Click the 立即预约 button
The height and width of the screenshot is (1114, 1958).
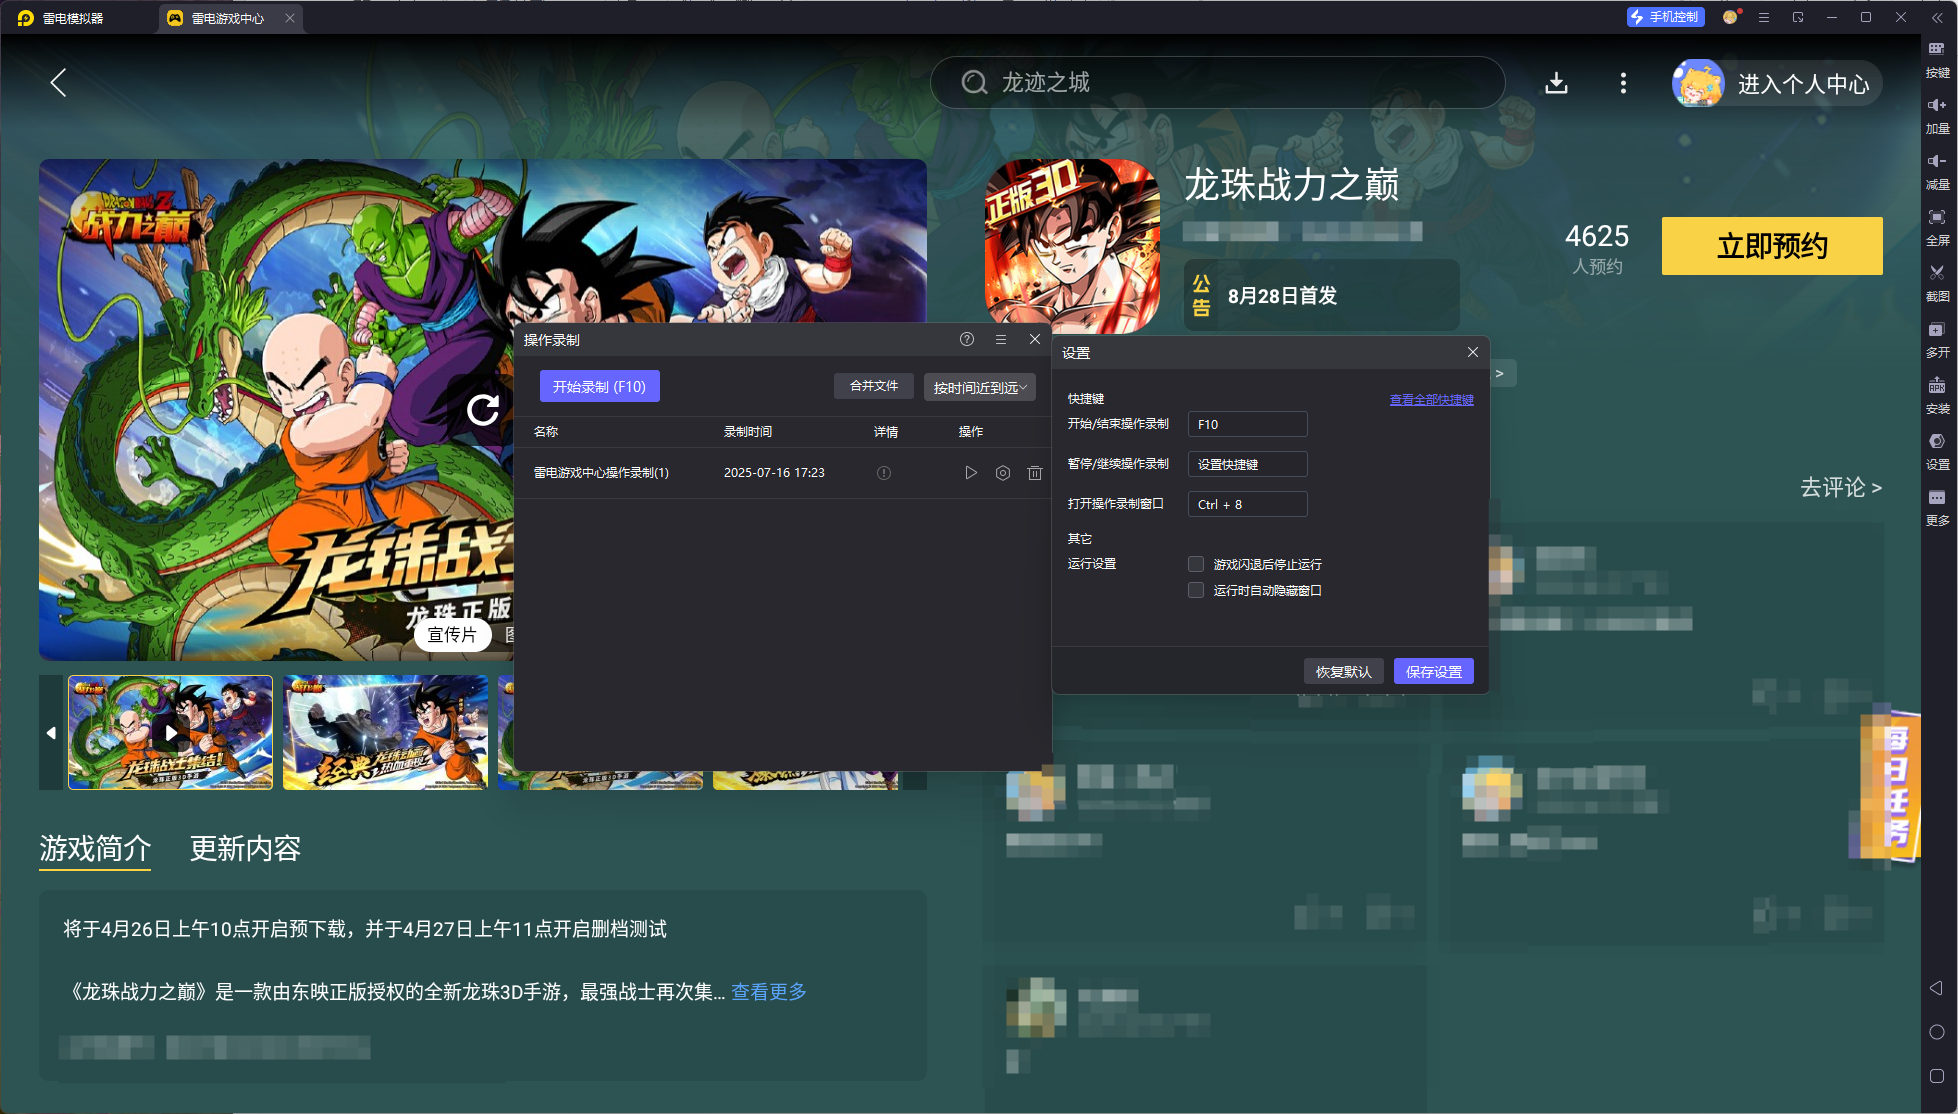[x=1772, y=246]
